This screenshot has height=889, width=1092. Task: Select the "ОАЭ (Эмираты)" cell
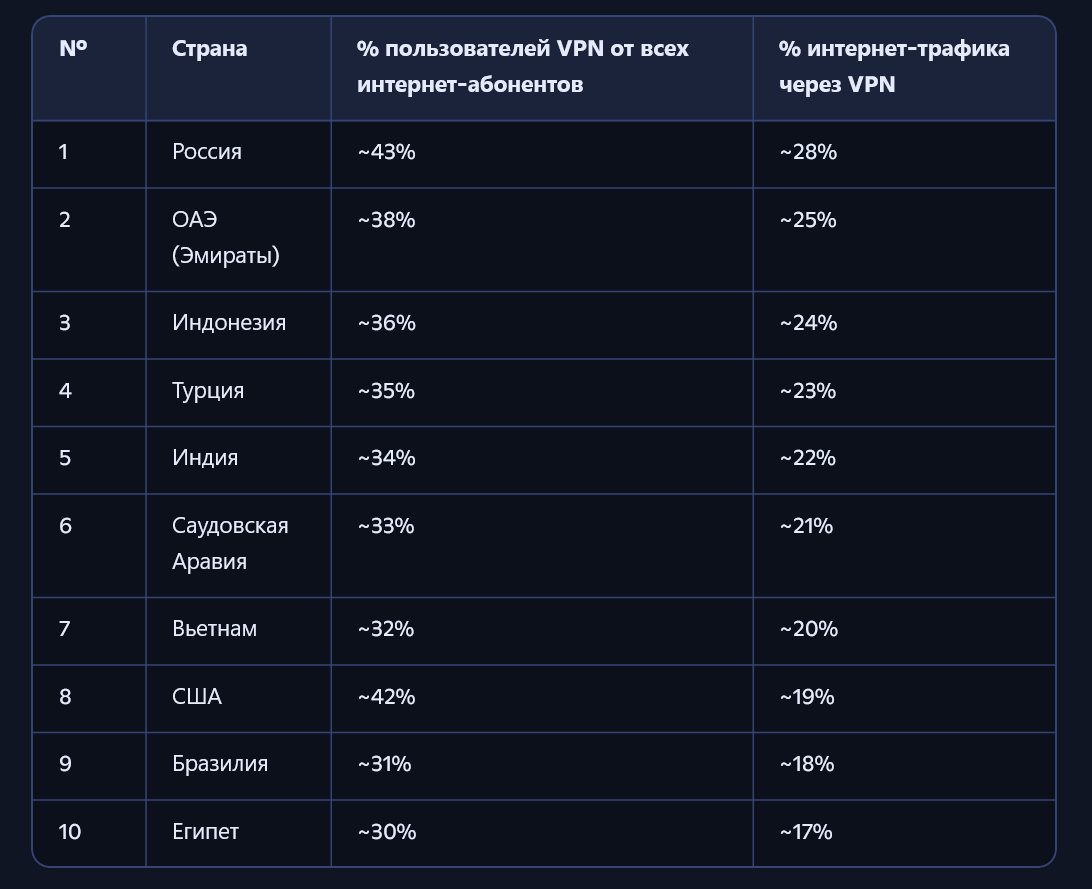tap(225, 238)
